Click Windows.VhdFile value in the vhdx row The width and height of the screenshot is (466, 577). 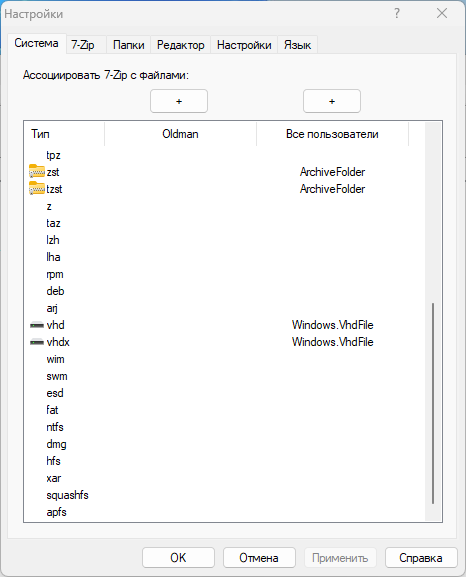coord(332,342)
